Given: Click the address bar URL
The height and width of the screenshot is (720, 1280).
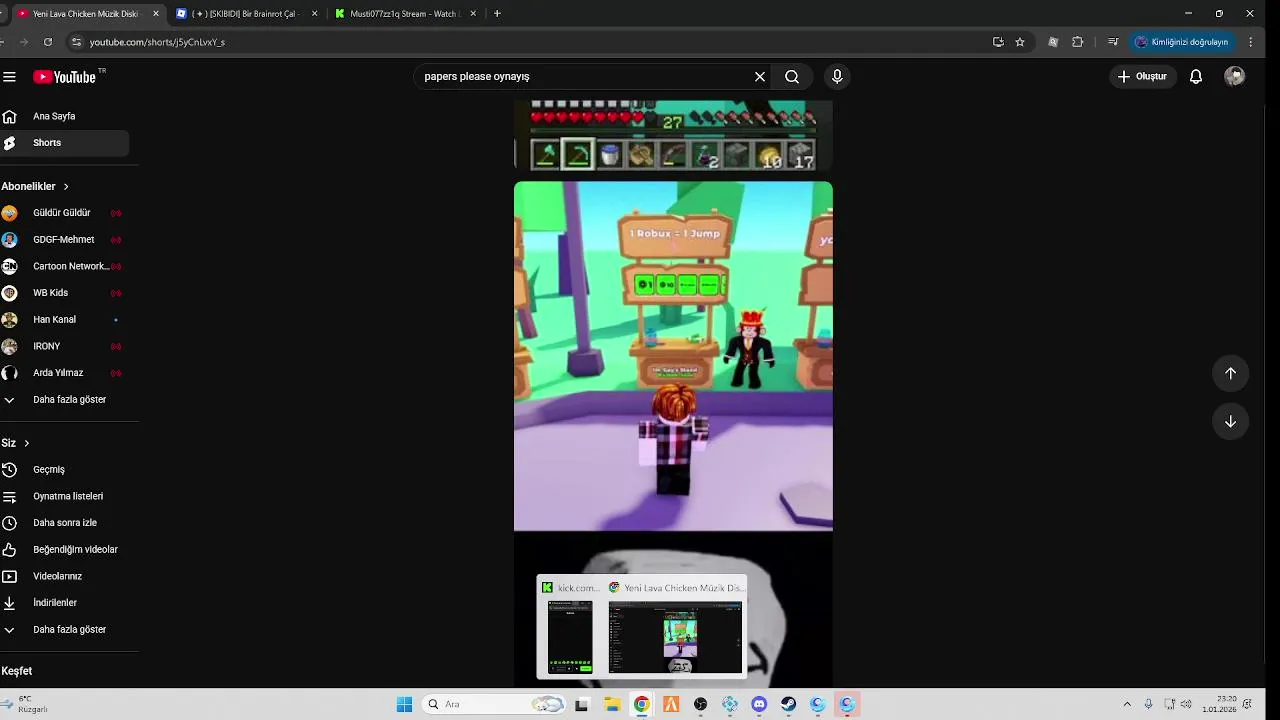Looking at the screenshot, I should click(x=157, y=42).
